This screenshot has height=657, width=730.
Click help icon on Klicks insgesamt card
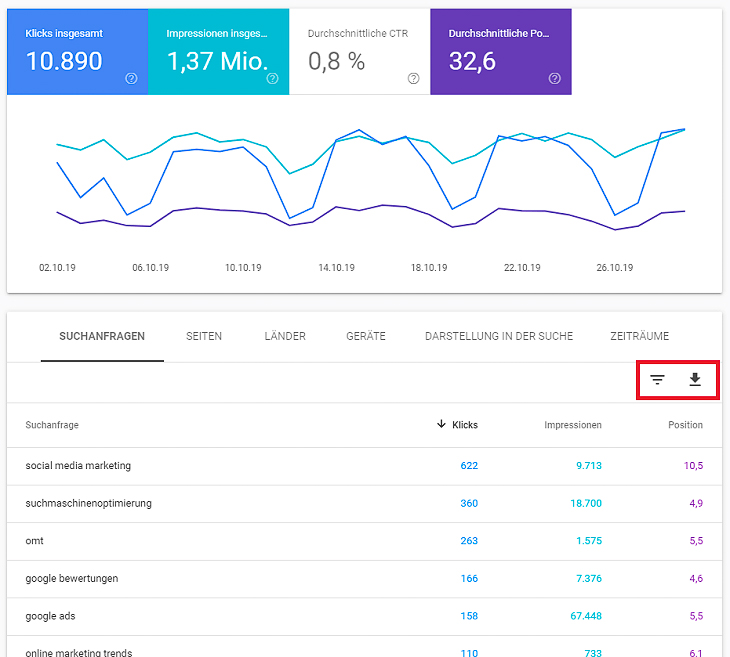(131, 79)
